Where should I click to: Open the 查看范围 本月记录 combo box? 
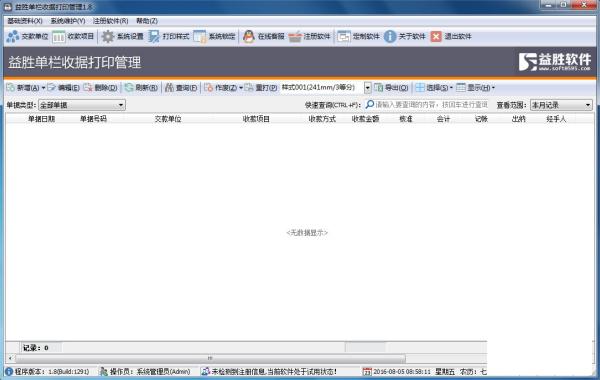561,105
